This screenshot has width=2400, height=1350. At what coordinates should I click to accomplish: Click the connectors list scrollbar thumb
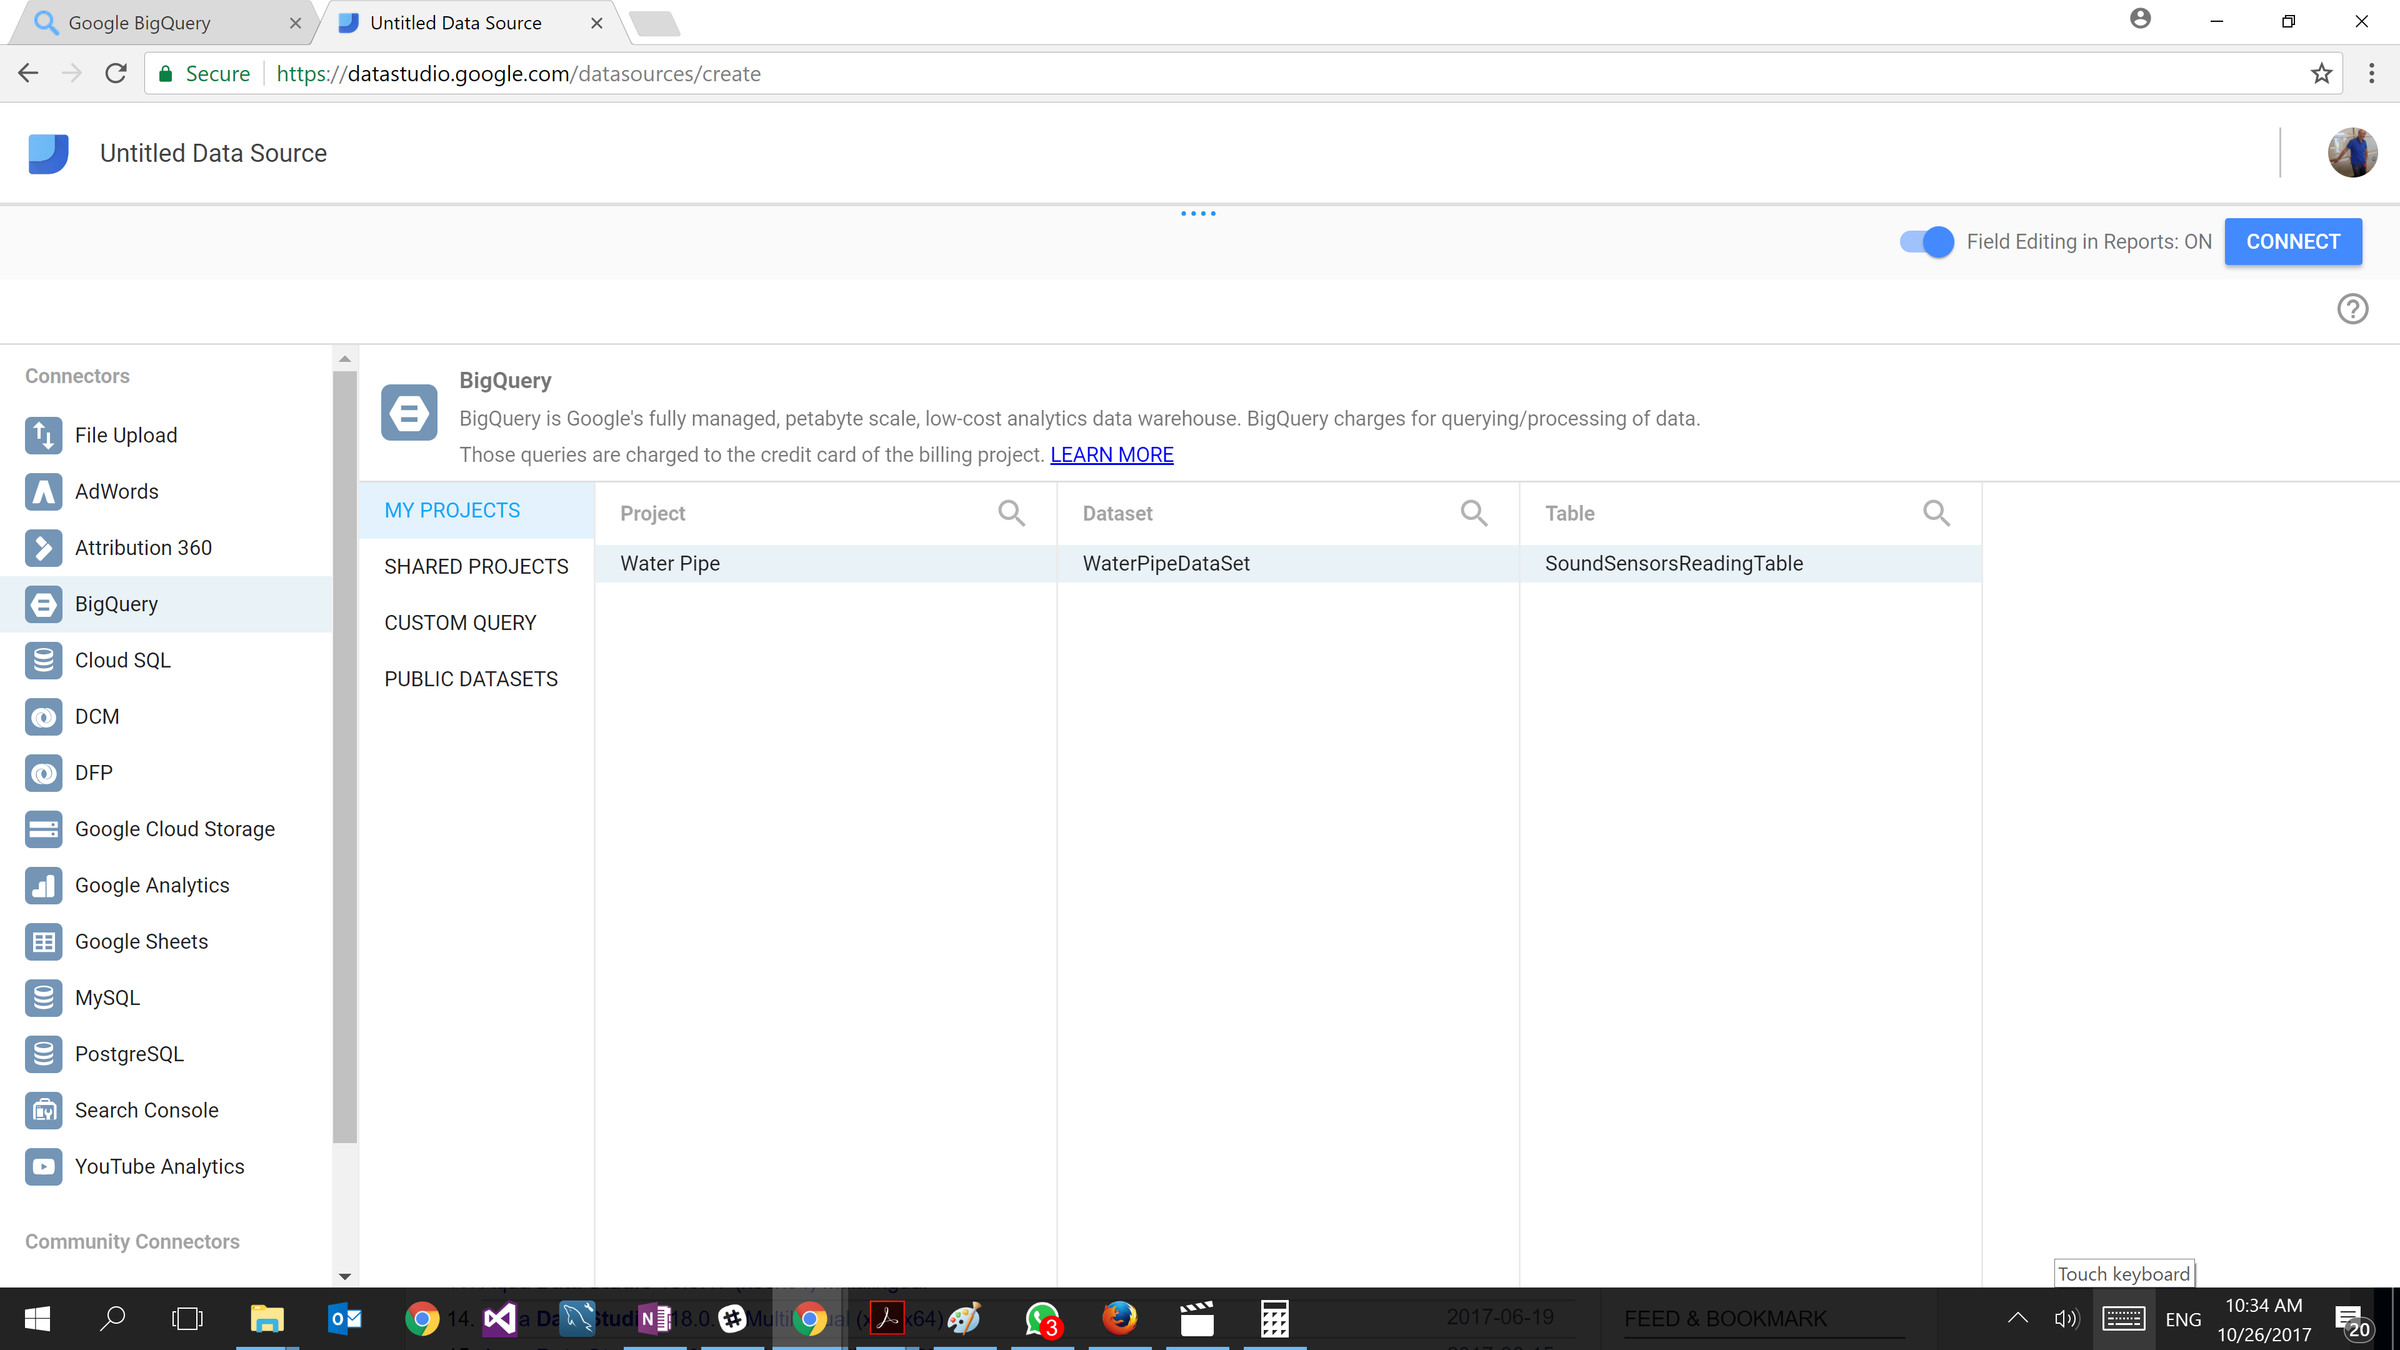coord(345,755)
